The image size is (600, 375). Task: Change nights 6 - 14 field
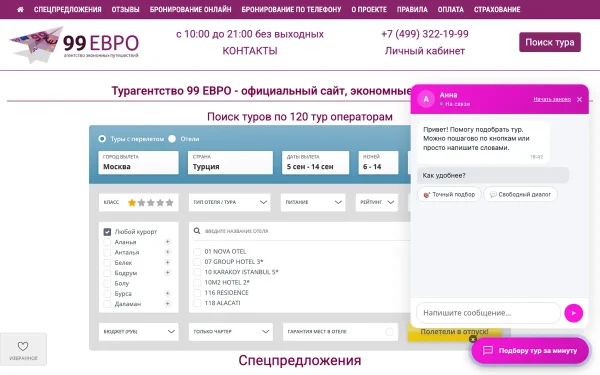(x=378, y=163)
